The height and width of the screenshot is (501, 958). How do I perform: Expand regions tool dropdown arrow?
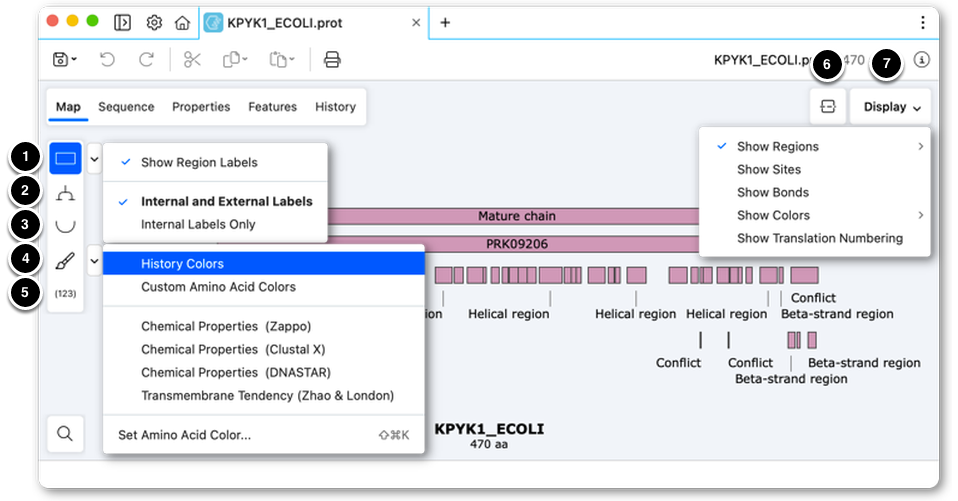click(x=94, y=159)
